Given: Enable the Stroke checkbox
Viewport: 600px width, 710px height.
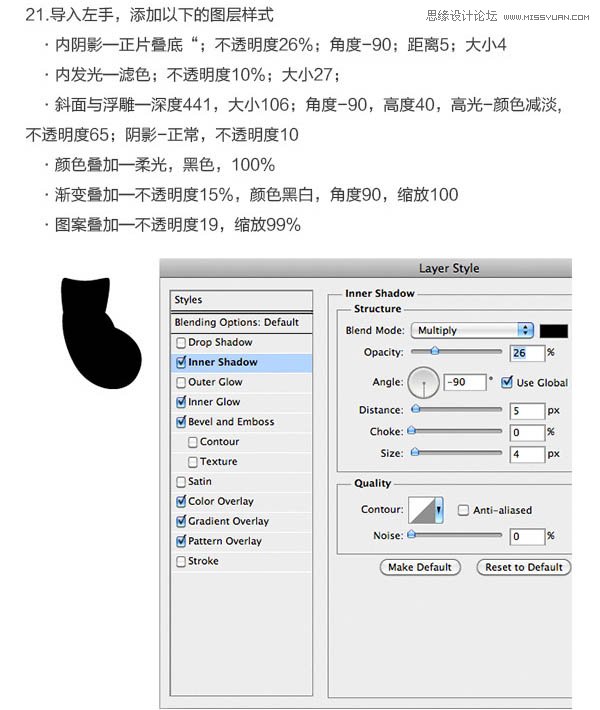Looking at the screenshot, I should pyautogui.click(x=181, y=561).
